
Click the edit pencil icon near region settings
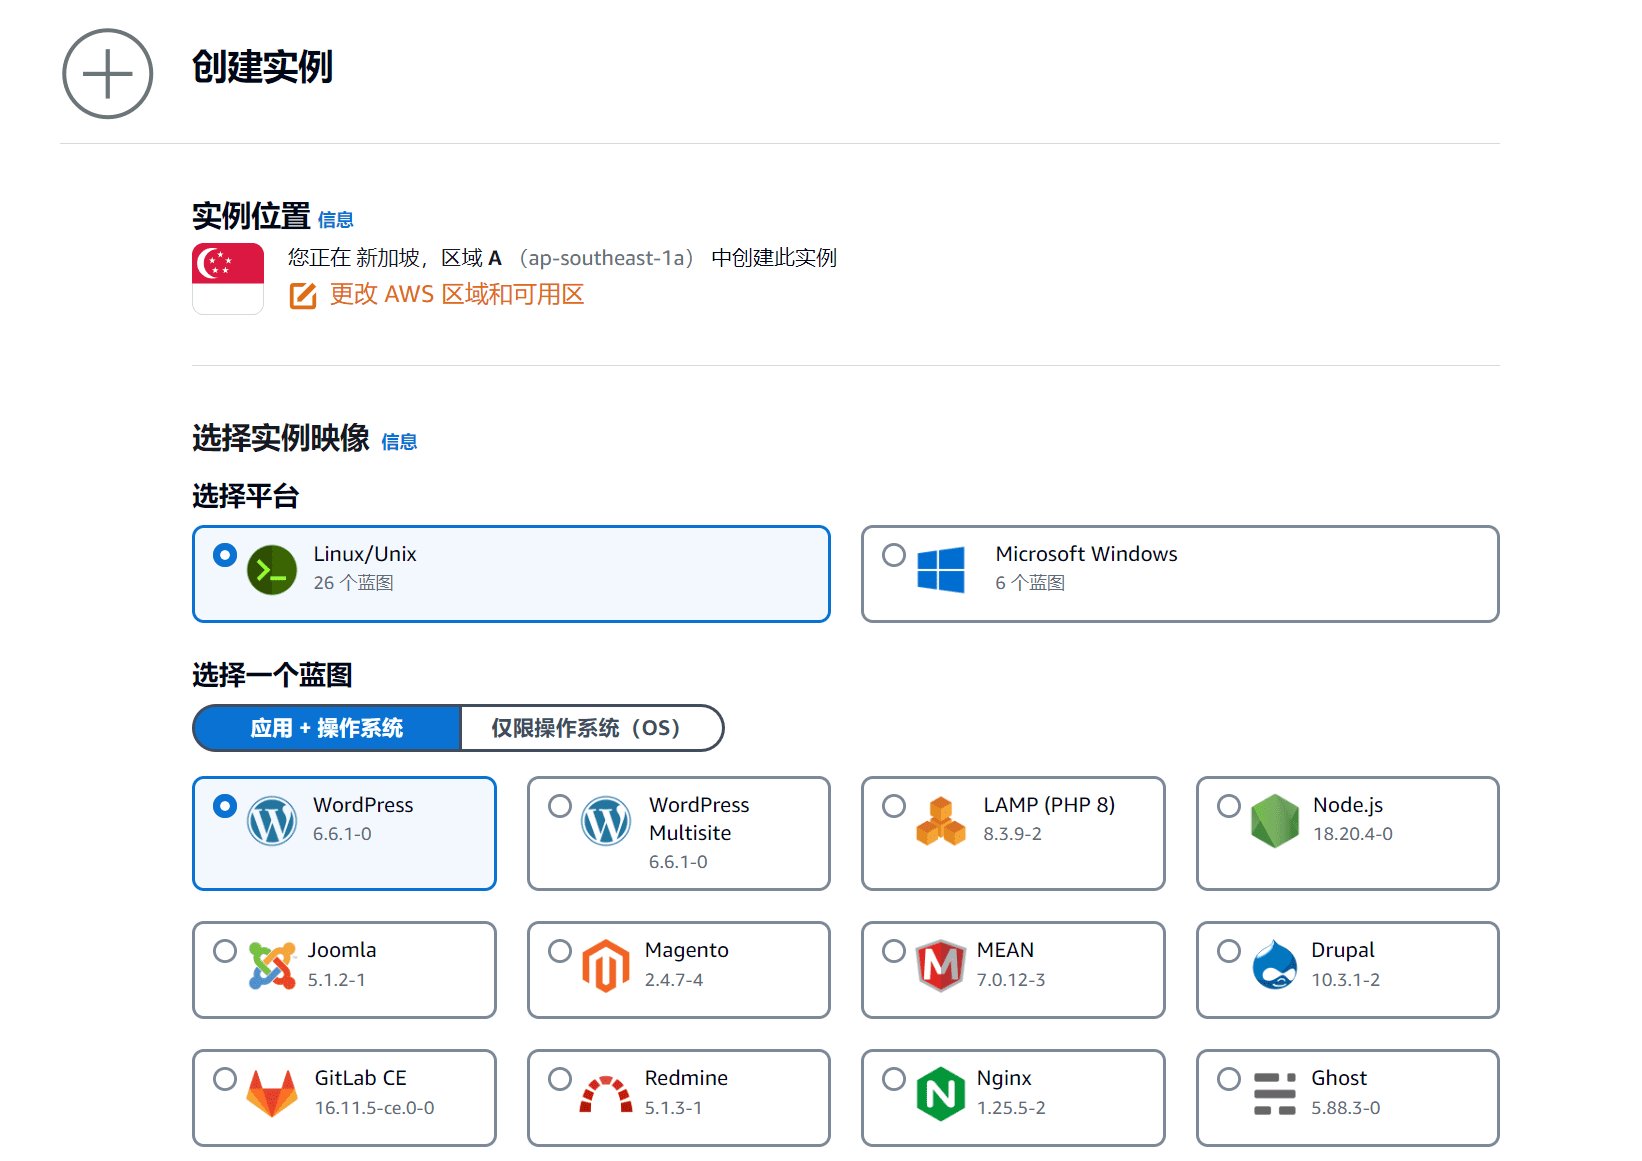point(302,295)
